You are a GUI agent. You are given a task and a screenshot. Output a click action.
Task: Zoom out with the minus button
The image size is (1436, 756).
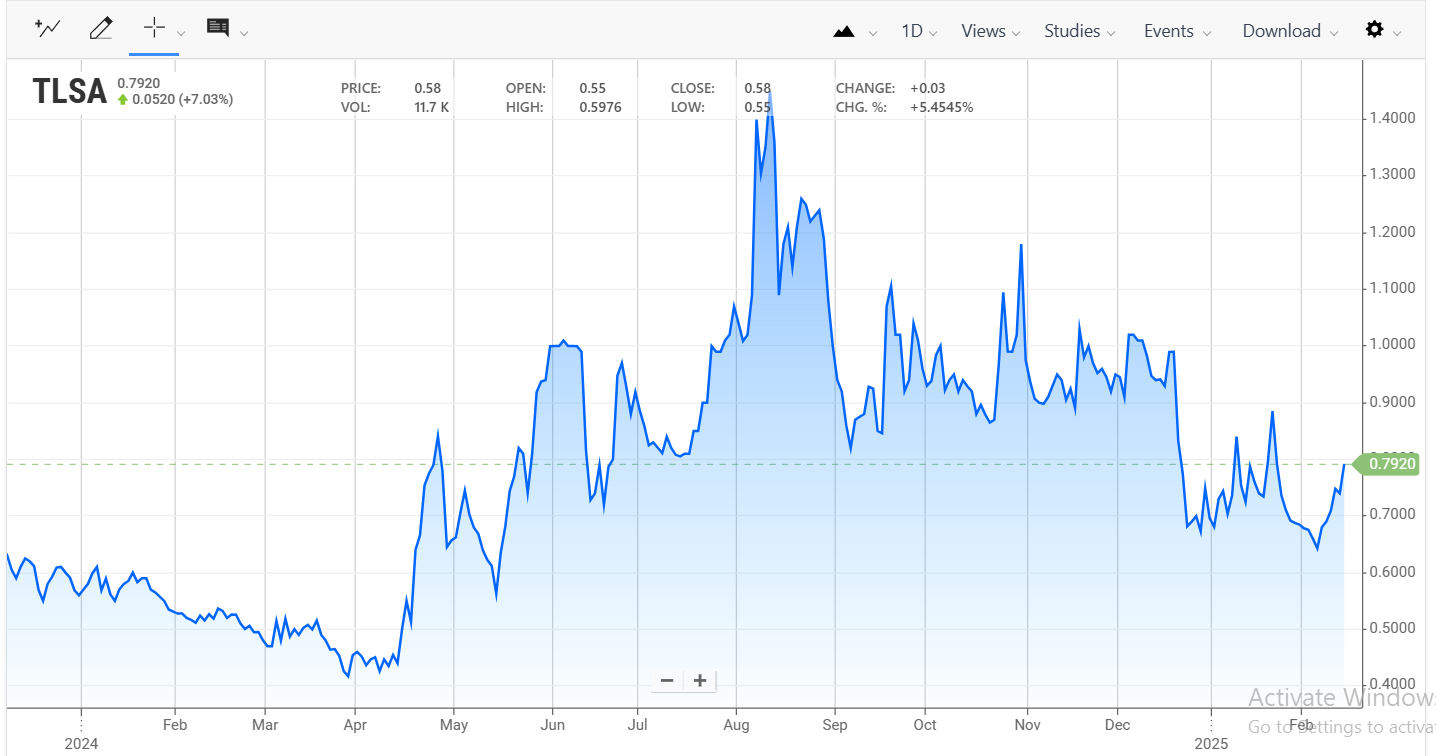(x=667, y=681)
